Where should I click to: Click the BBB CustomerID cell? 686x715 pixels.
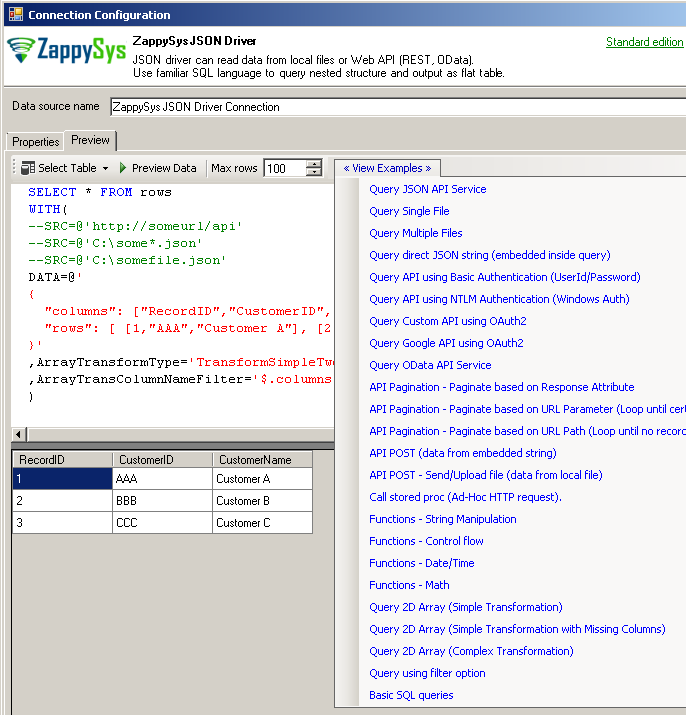[162, 501]
